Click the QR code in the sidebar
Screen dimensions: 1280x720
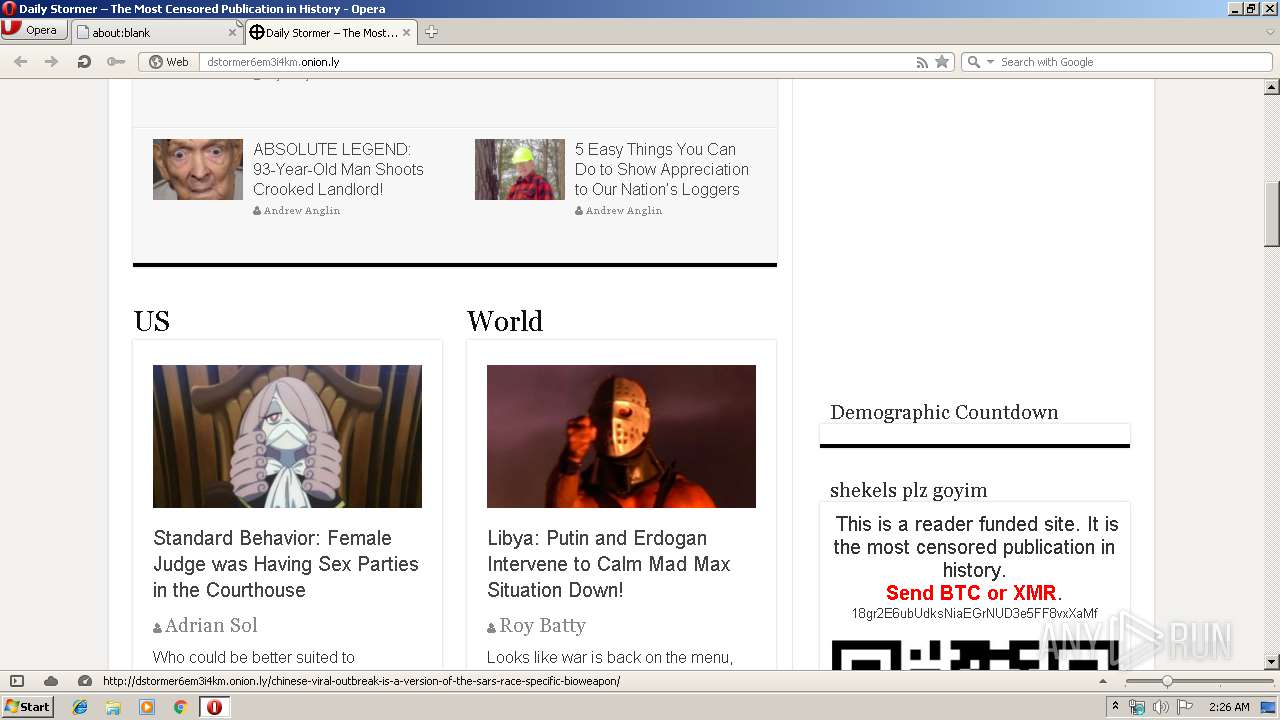(x=975, y=654)
